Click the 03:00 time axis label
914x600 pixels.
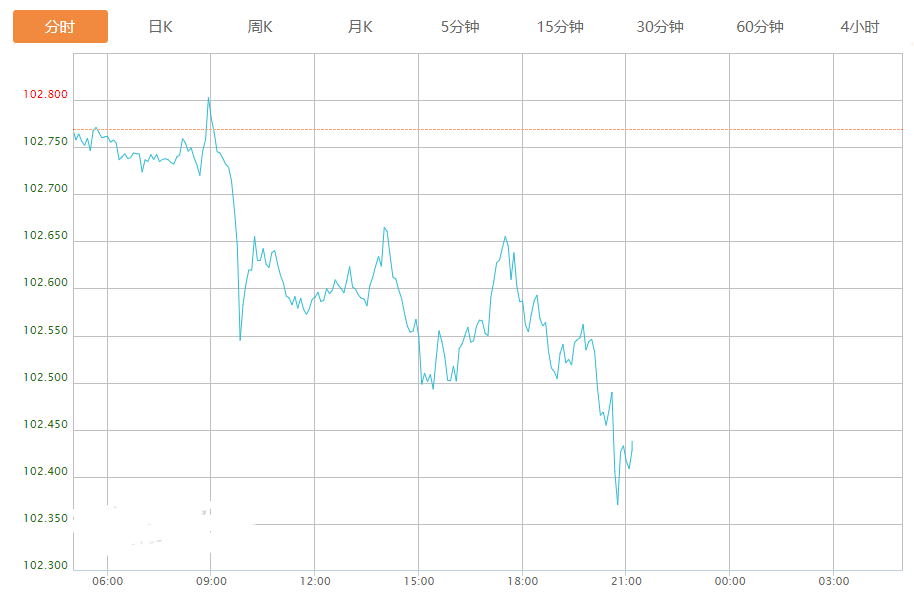click(833, 581)
